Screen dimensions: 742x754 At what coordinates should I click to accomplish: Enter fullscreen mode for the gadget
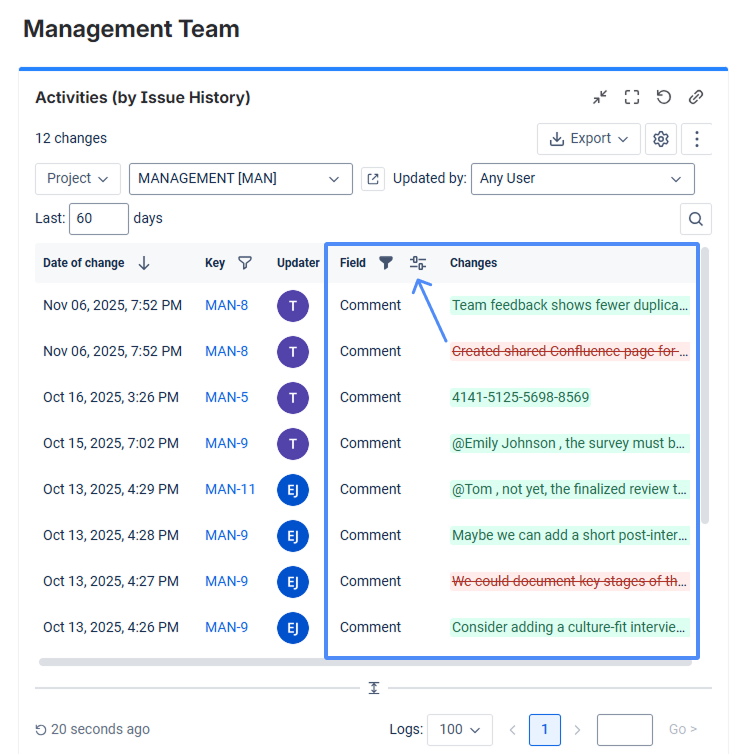pyautogui.click(x=632, y=97)
